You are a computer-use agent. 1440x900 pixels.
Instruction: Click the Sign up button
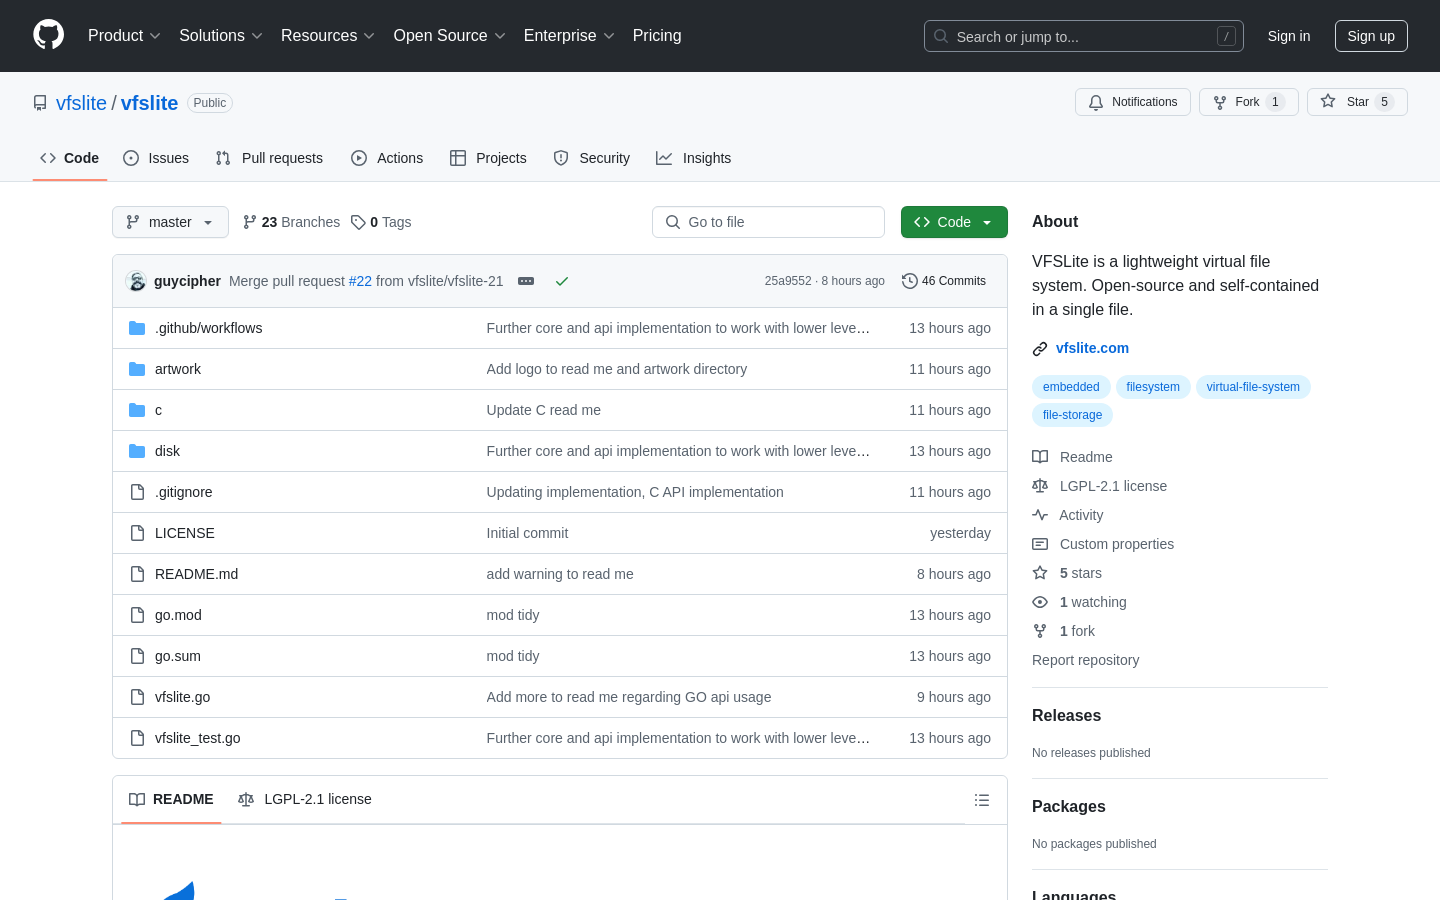click(1371, 36)
